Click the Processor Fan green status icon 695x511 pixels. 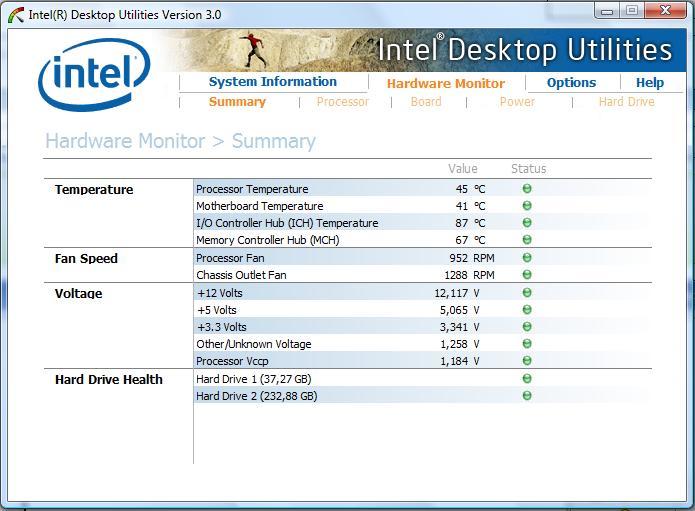click(527, 257)
